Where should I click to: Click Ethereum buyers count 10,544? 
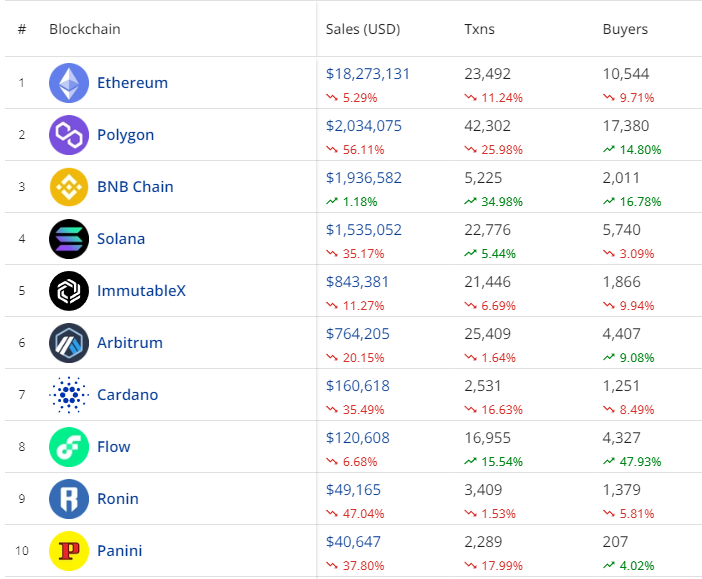coord(626,73)
